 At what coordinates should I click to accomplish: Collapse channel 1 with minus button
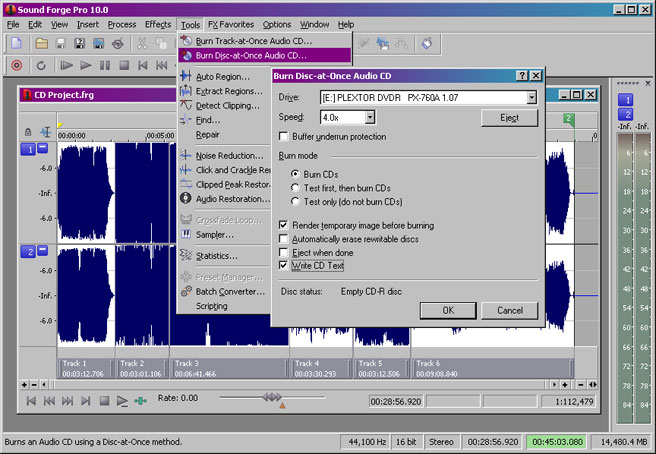point(43,148)
